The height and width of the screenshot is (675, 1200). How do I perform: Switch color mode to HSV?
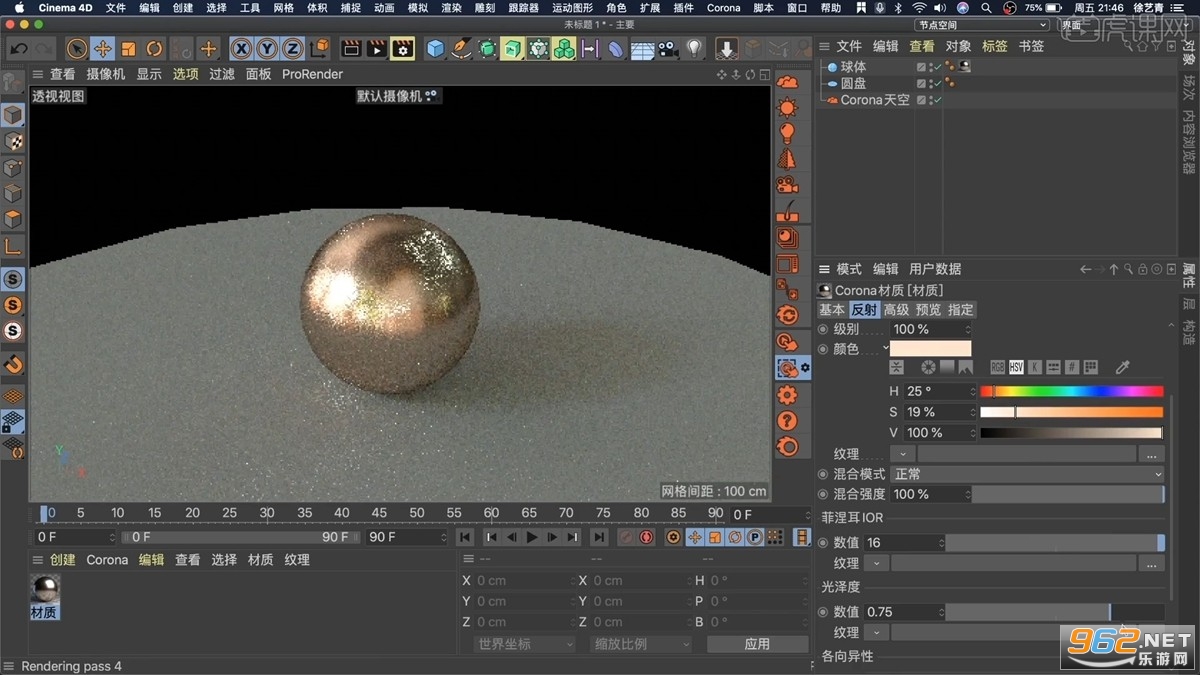pyautogui.click(x=1016, y=368)
